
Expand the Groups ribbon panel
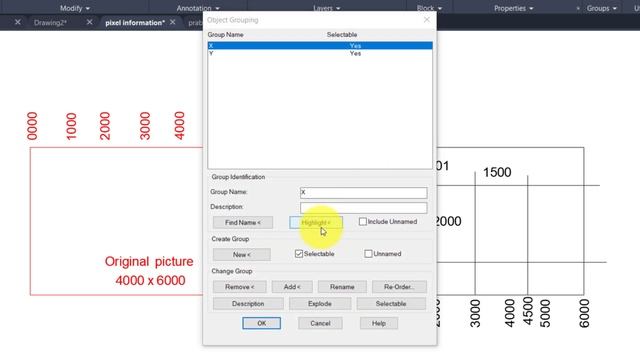point(602,8)
